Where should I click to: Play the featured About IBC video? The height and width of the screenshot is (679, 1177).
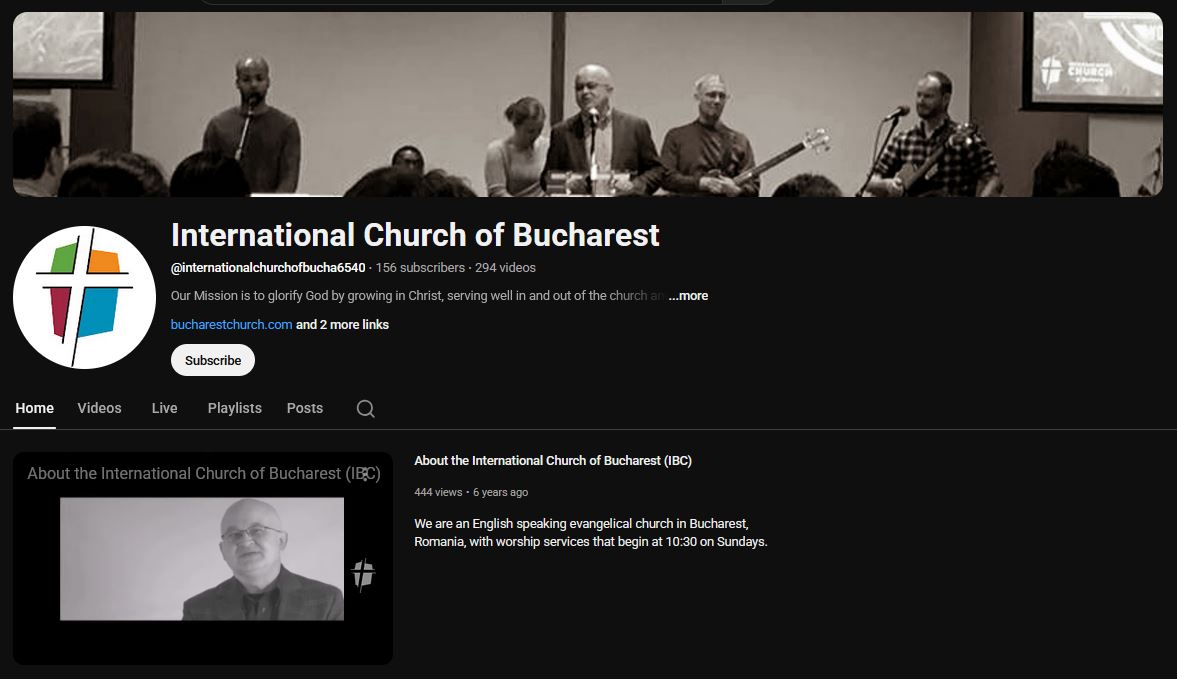tap(202, 559)
